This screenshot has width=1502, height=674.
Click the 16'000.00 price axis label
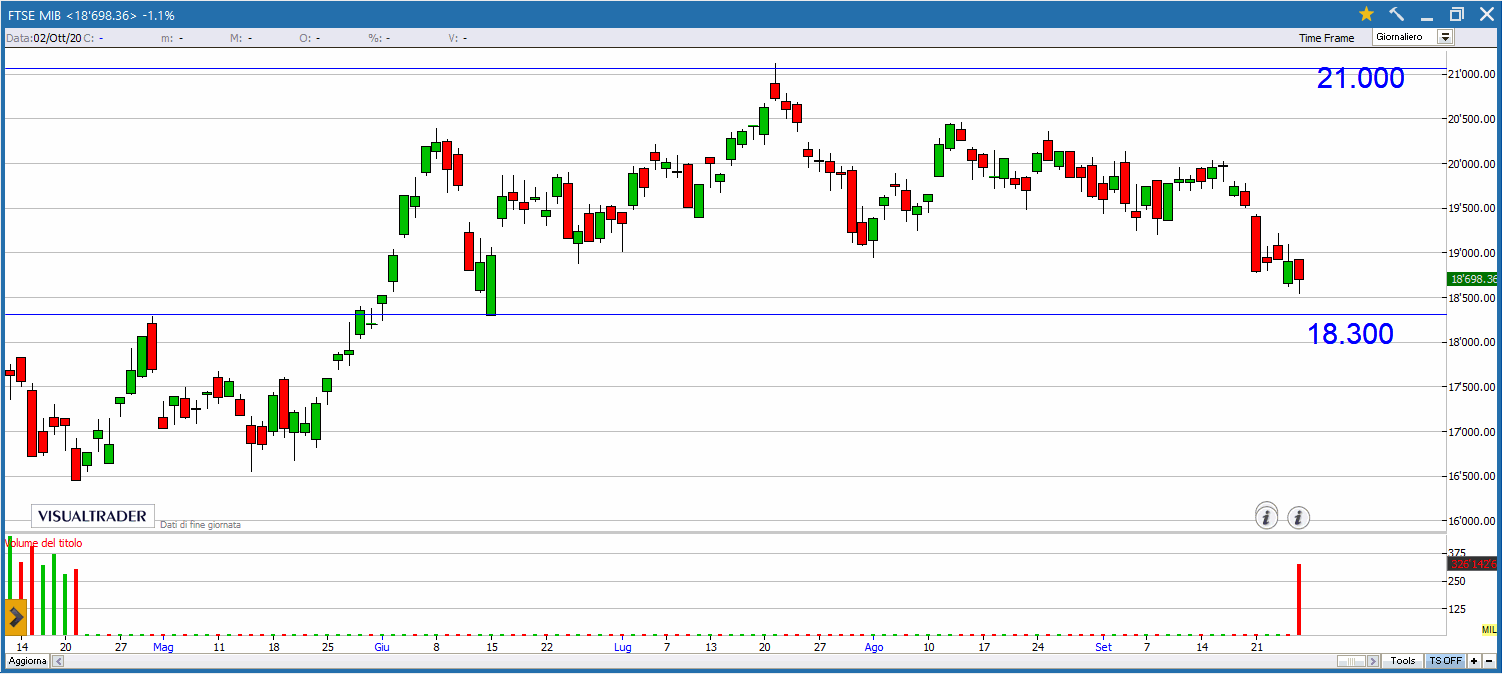click(1473, 521)
